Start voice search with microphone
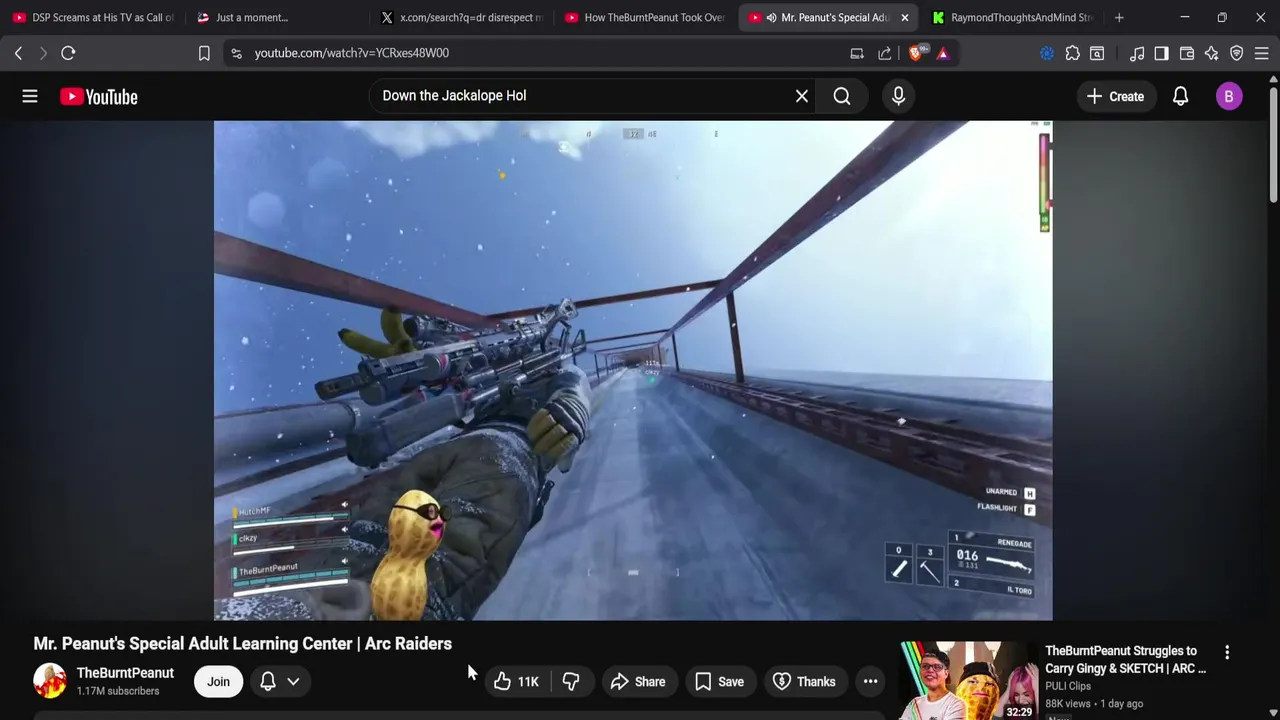Viewport: 1280px width, 720px height. (x=898, y=96)
